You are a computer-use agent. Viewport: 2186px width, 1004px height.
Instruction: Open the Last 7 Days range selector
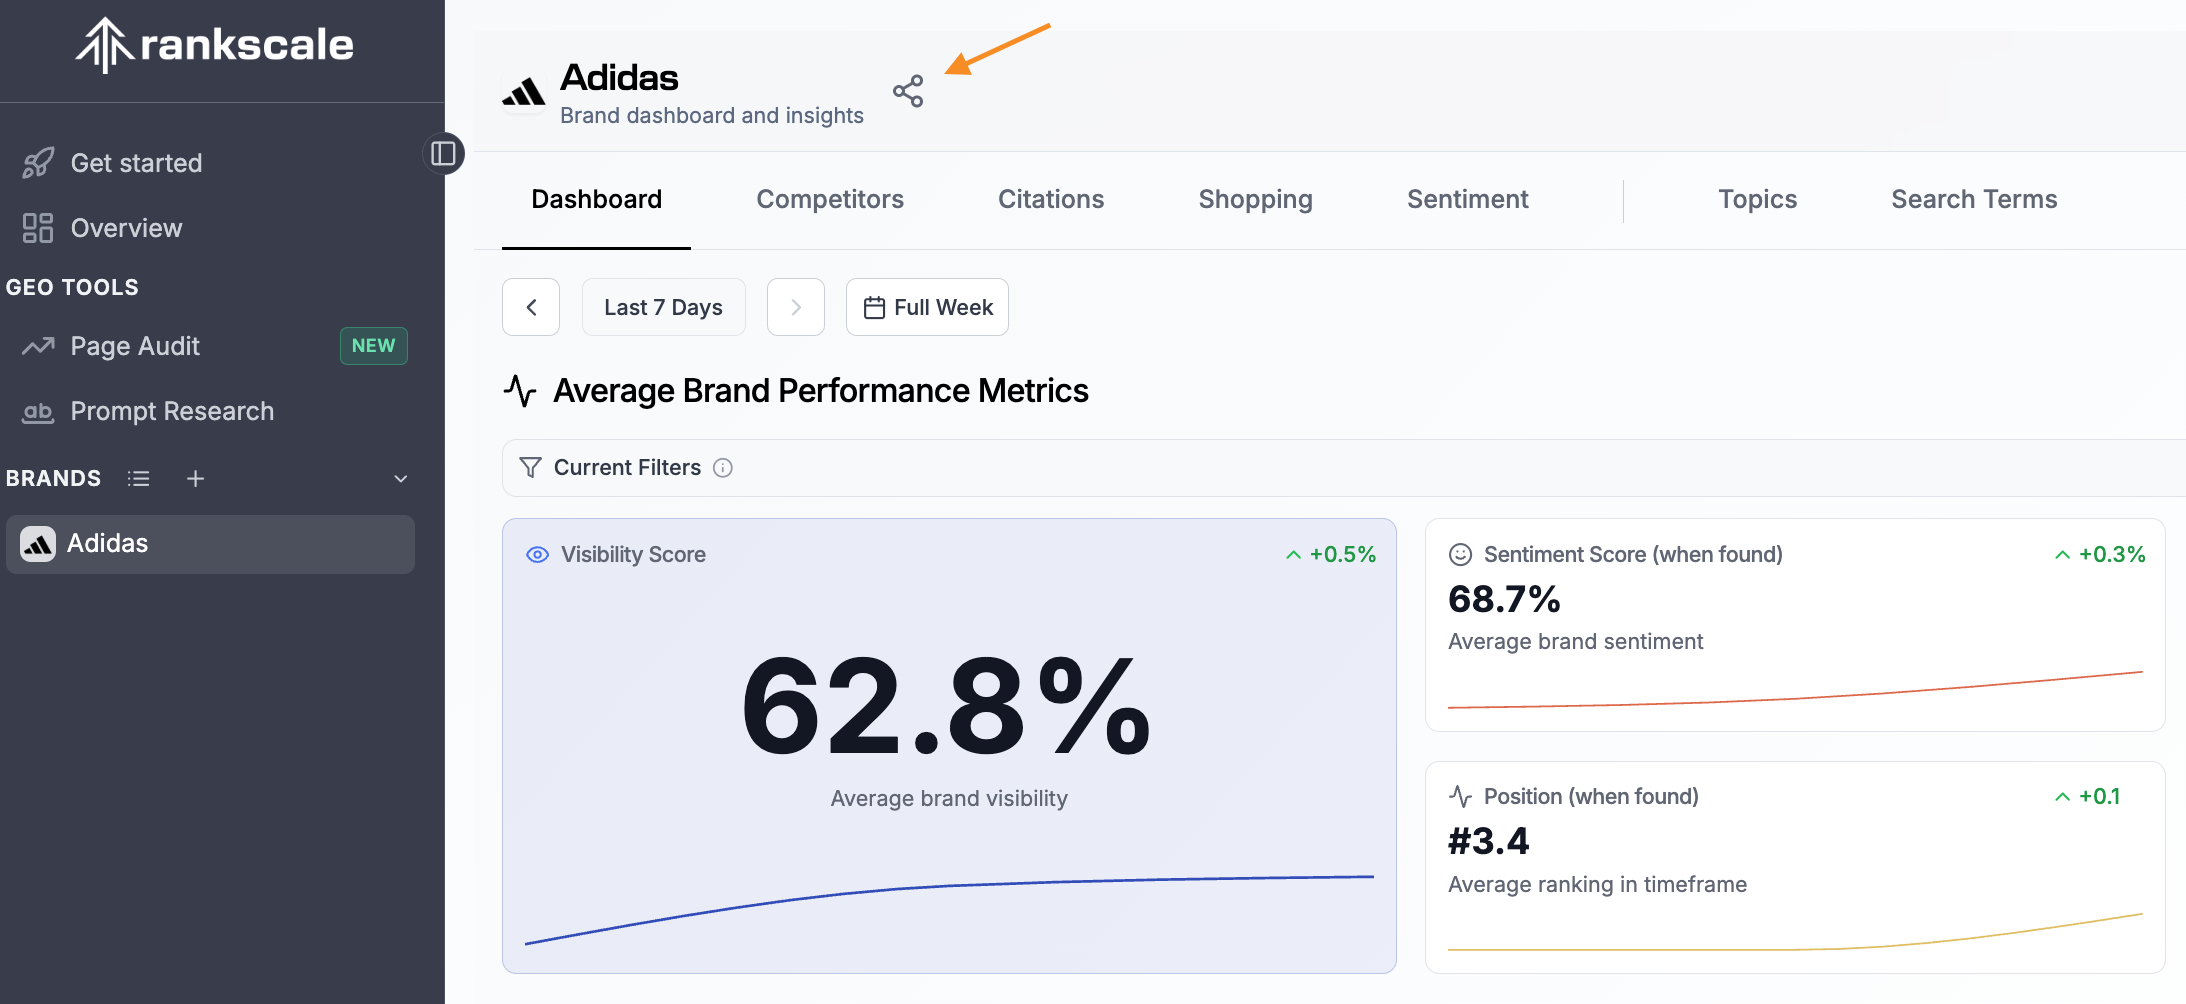pyautogui.click(x=664, y=307)
